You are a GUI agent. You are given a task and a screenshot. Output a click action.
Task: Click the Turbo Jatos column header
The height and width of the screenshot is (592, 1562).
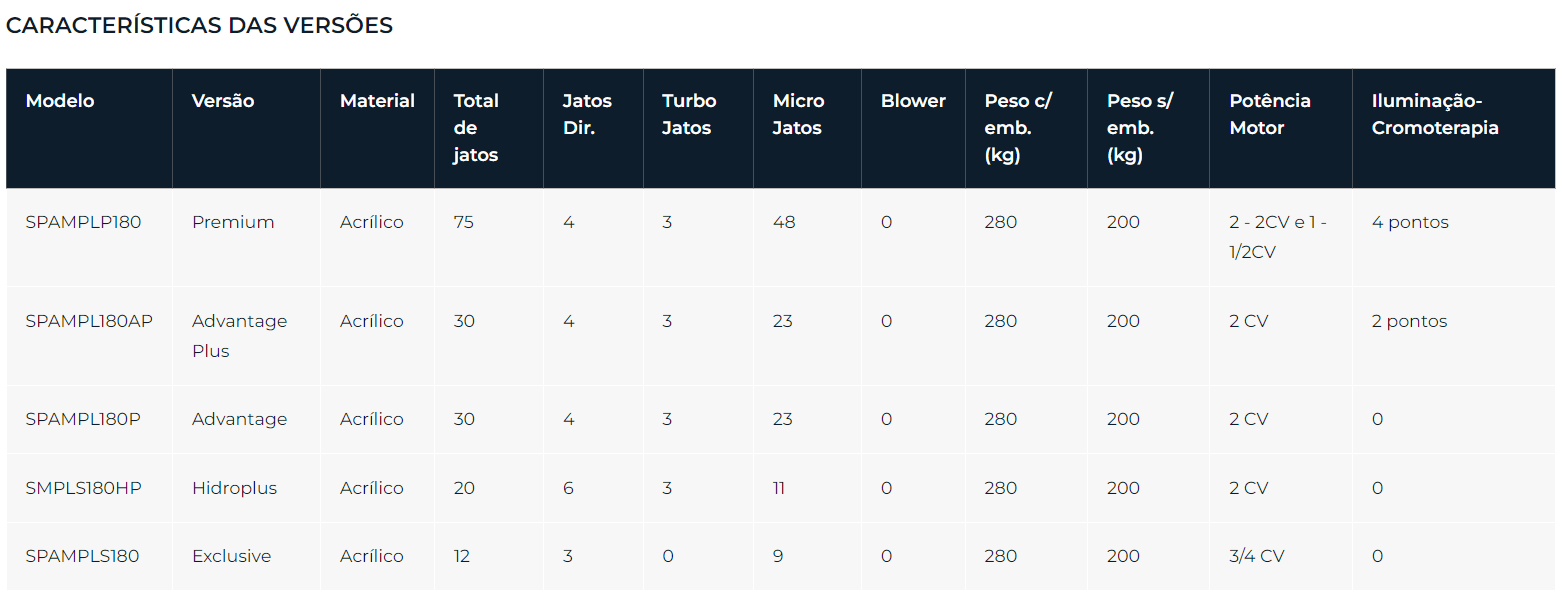click(x=698, y=128)
